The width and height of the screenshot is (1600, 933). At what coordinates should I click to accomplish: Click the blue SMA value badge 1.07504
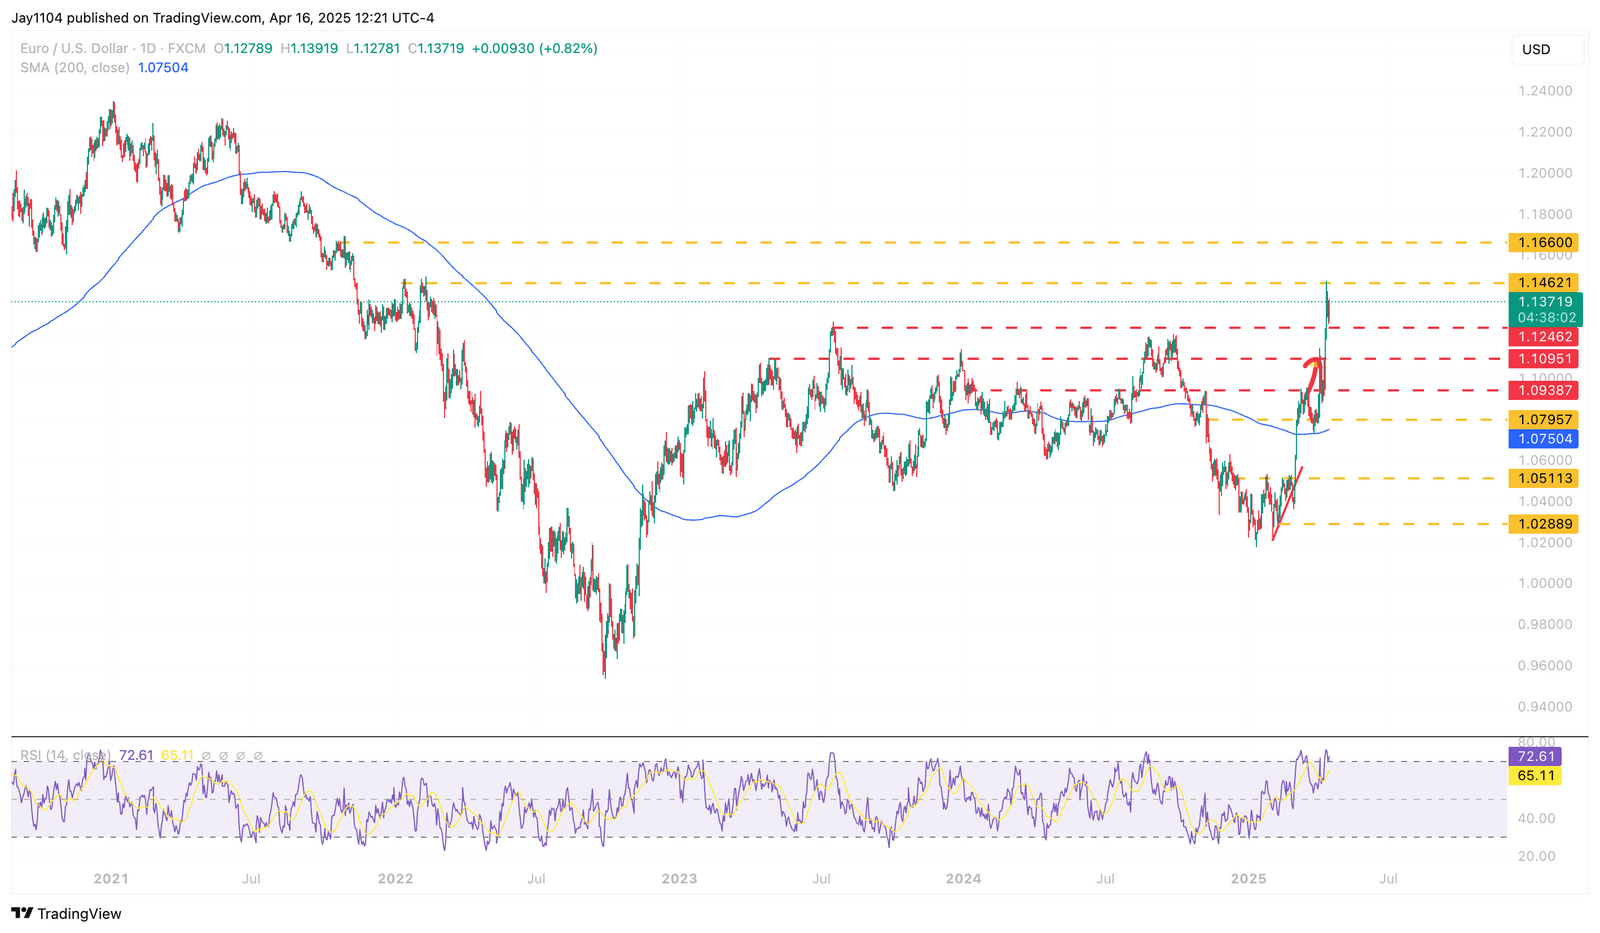pos(1546,438)
